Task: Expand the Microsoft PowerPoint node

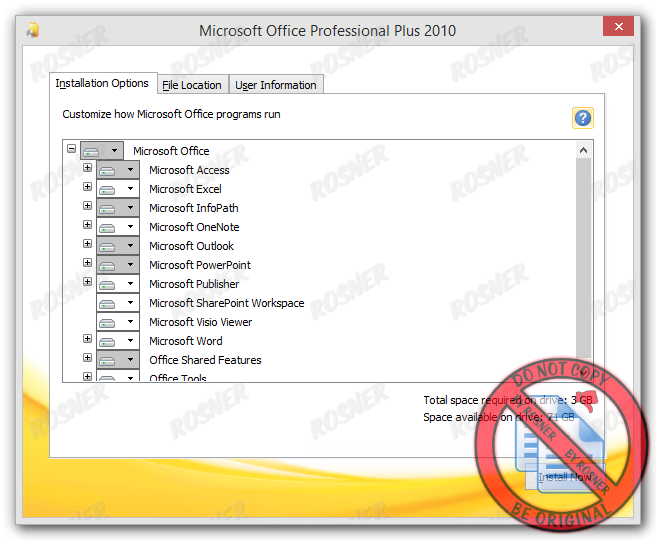Action: [87, 263]
